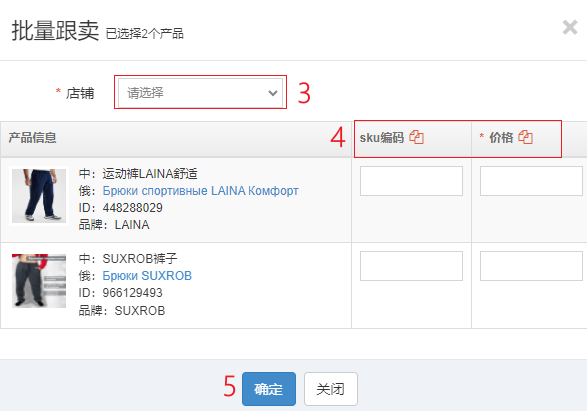This screenshot has width=587, height=411.
Task: Click the 产品信息 column header
Action: (x=33, y=138)
